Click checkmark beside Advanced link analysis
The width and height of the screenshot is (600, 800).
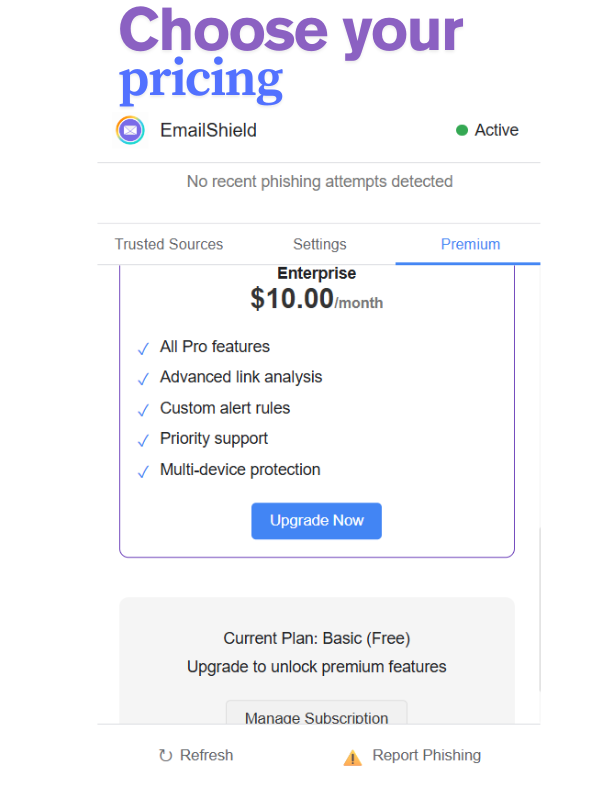(x=143, y=379)
